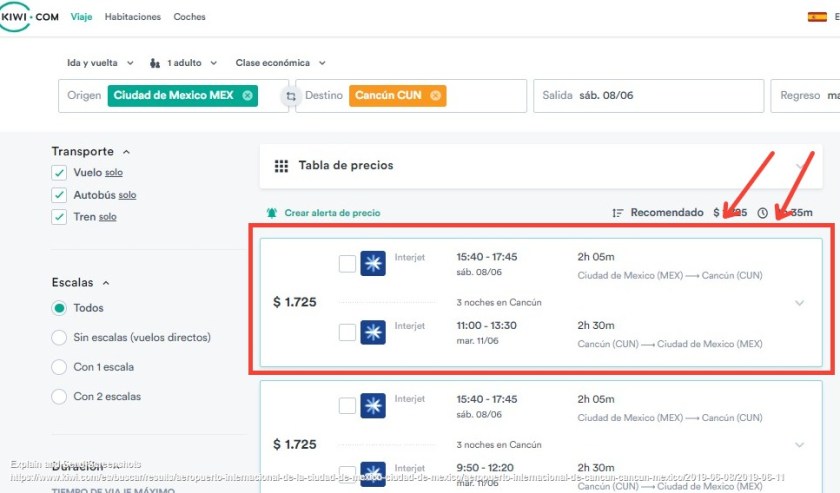
Task: Remove Cancún CUN destination tag
Action: [436, 95]
